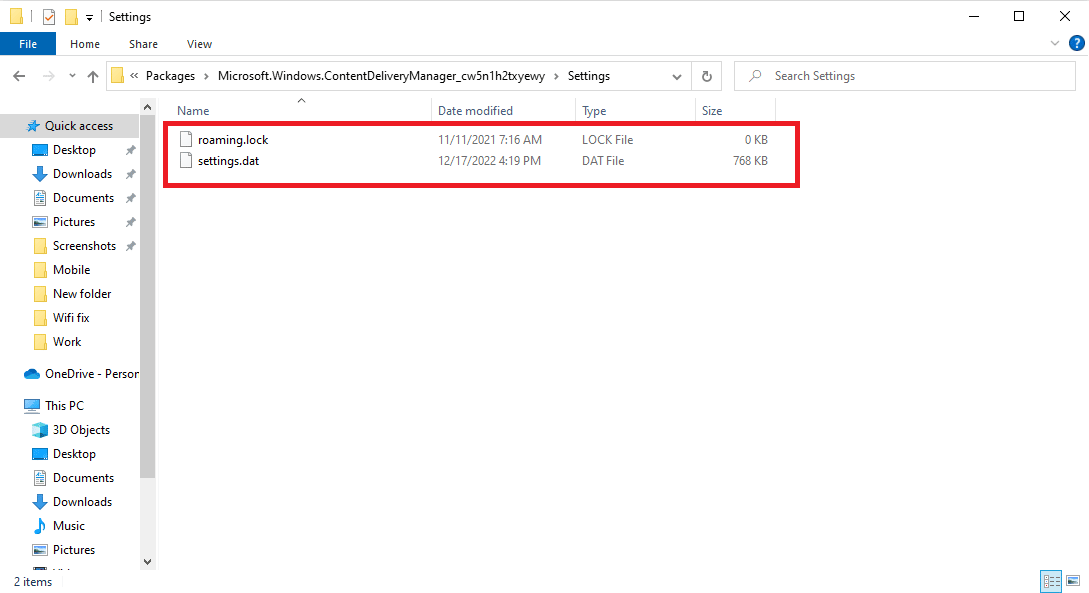Open pinned Documents under Quick access

pyautogui.click(x=83, y=198)
